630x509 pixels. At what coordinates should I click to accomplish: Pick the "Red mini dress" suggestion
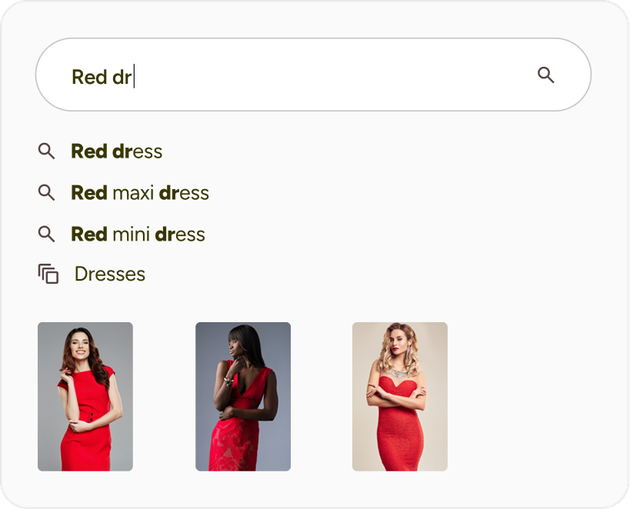[138, 234]
